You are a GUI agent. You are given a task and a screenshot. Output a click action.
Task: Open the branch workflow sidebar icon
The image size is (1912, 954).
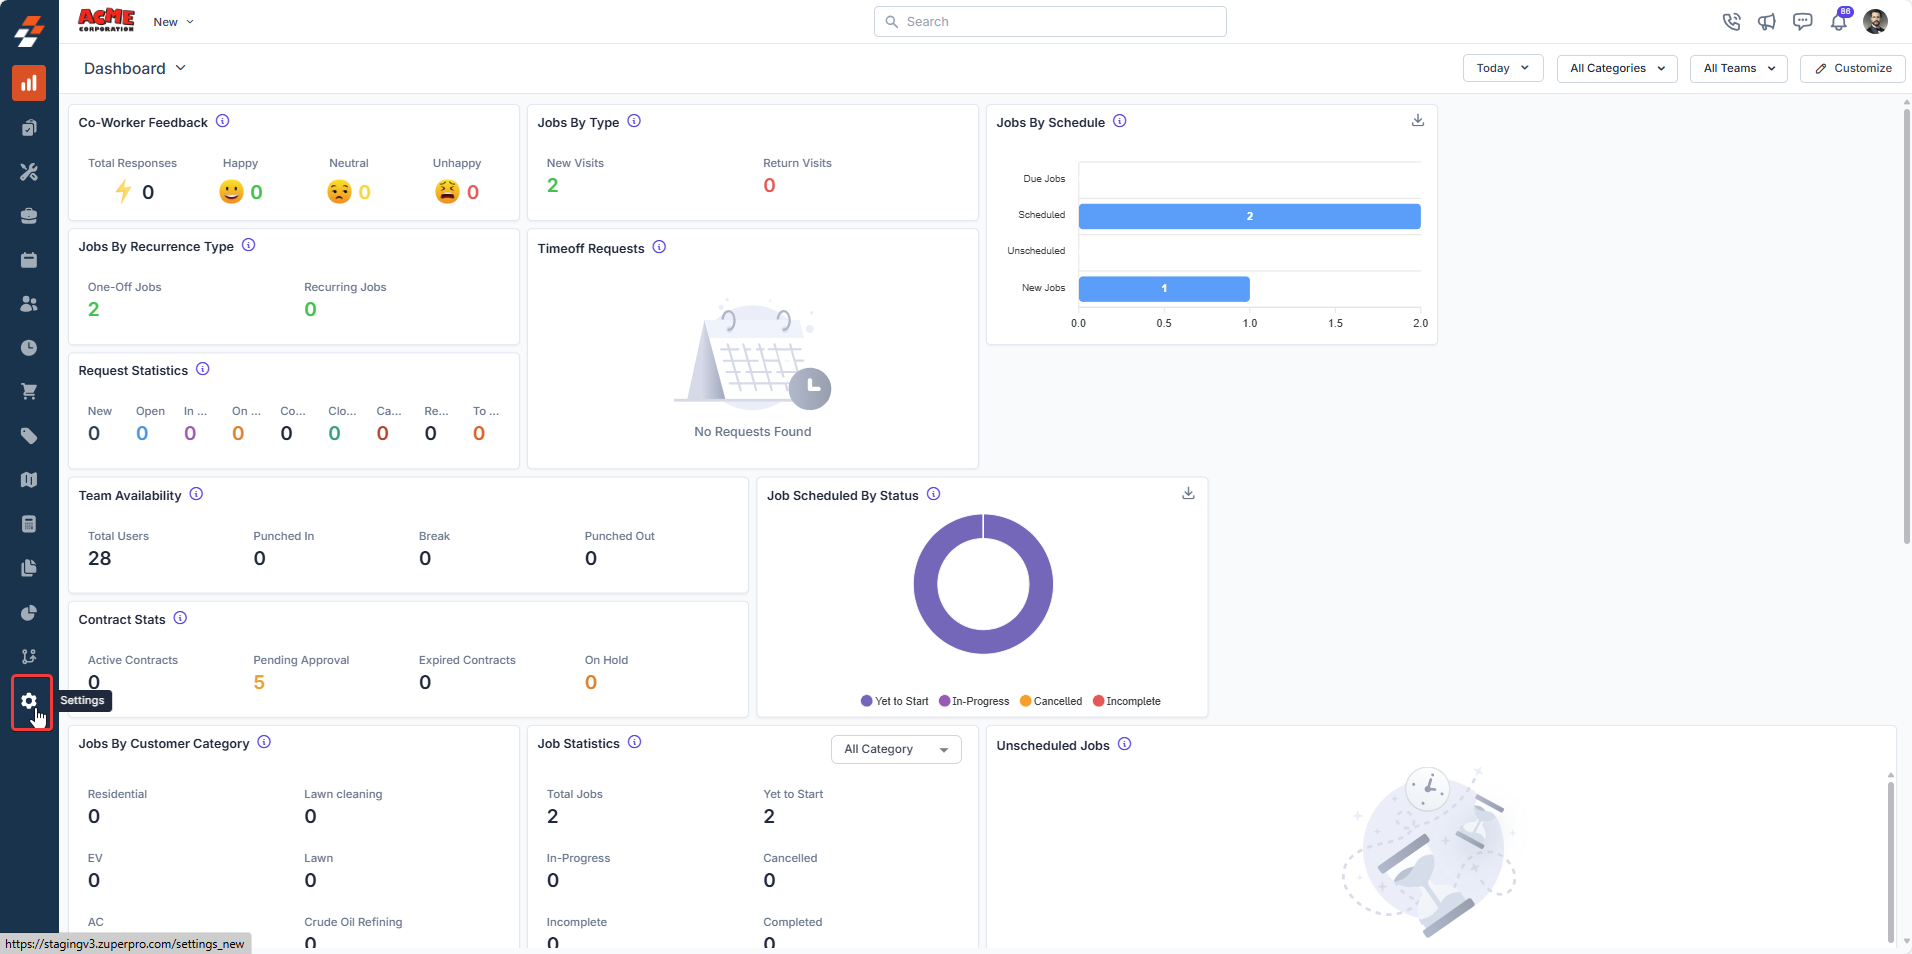tap(29, 656)
